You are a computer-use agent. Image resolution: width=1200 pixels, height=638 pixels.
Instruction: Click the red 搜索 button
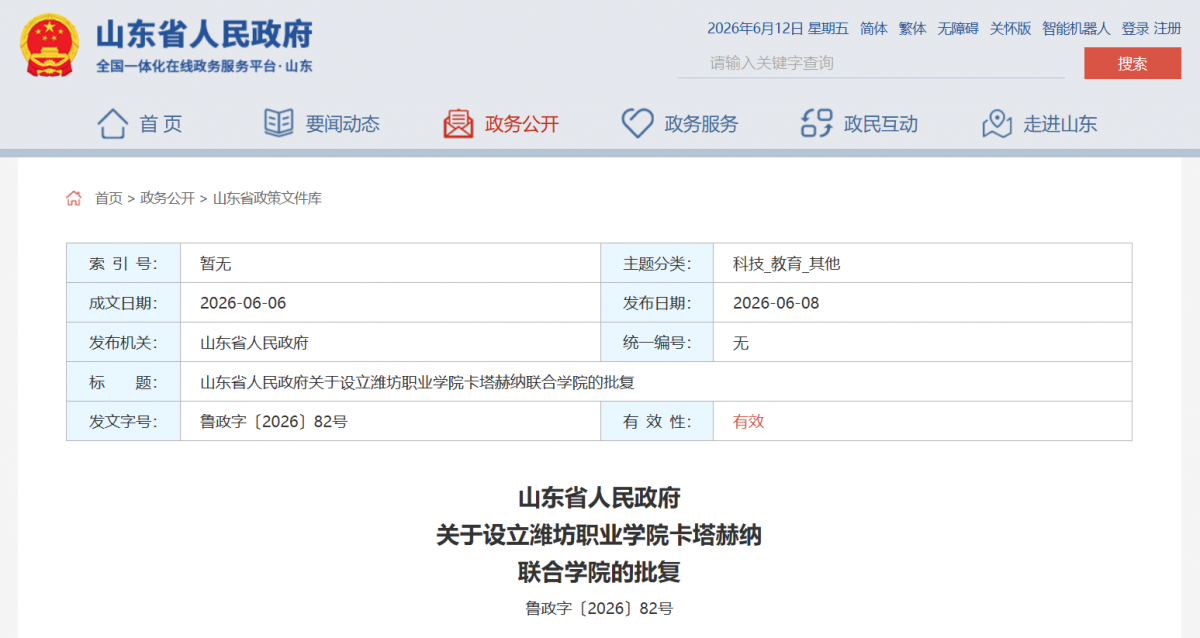point(1133,63)
